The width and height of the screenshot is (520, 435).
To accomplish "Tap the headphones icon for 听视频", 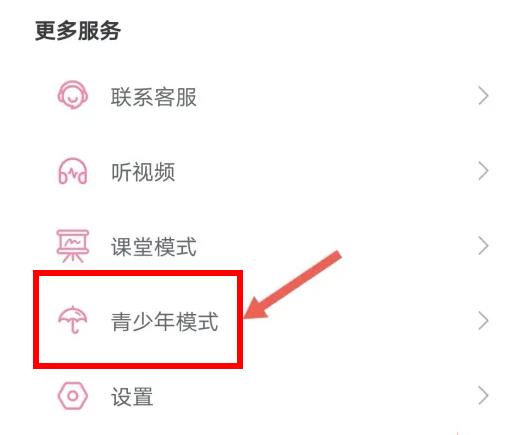I will 73,171.
